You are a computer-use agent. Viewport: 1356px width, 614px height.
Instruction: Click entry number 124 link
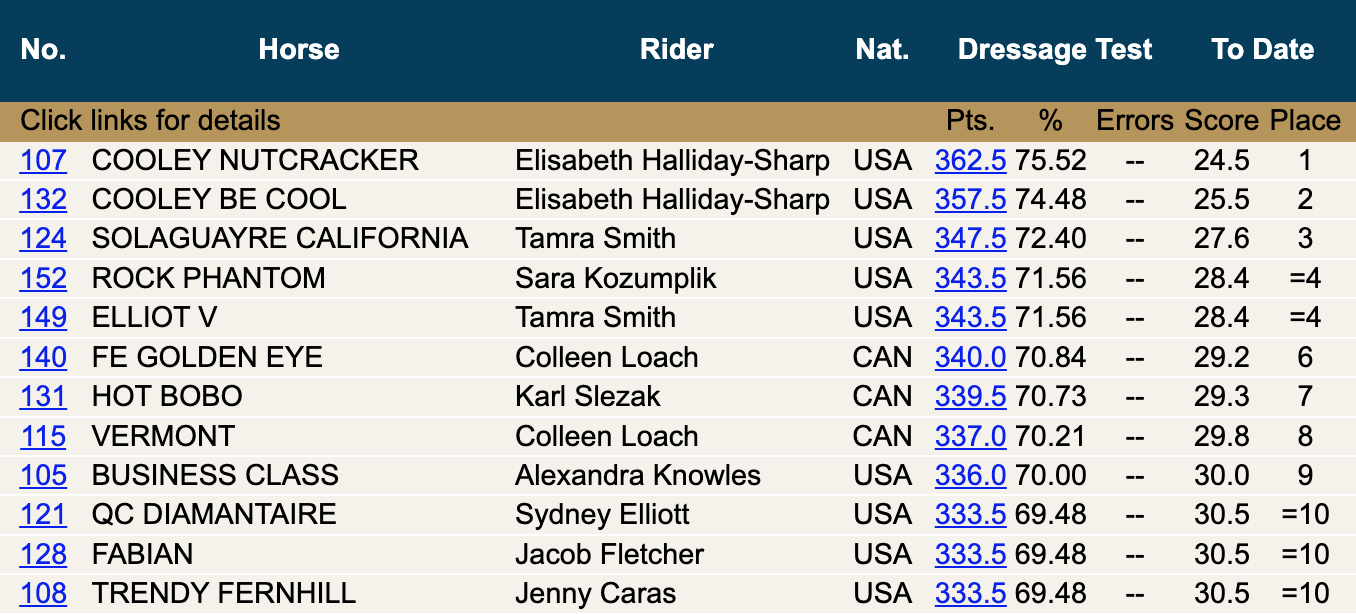(x=43, y=238)
